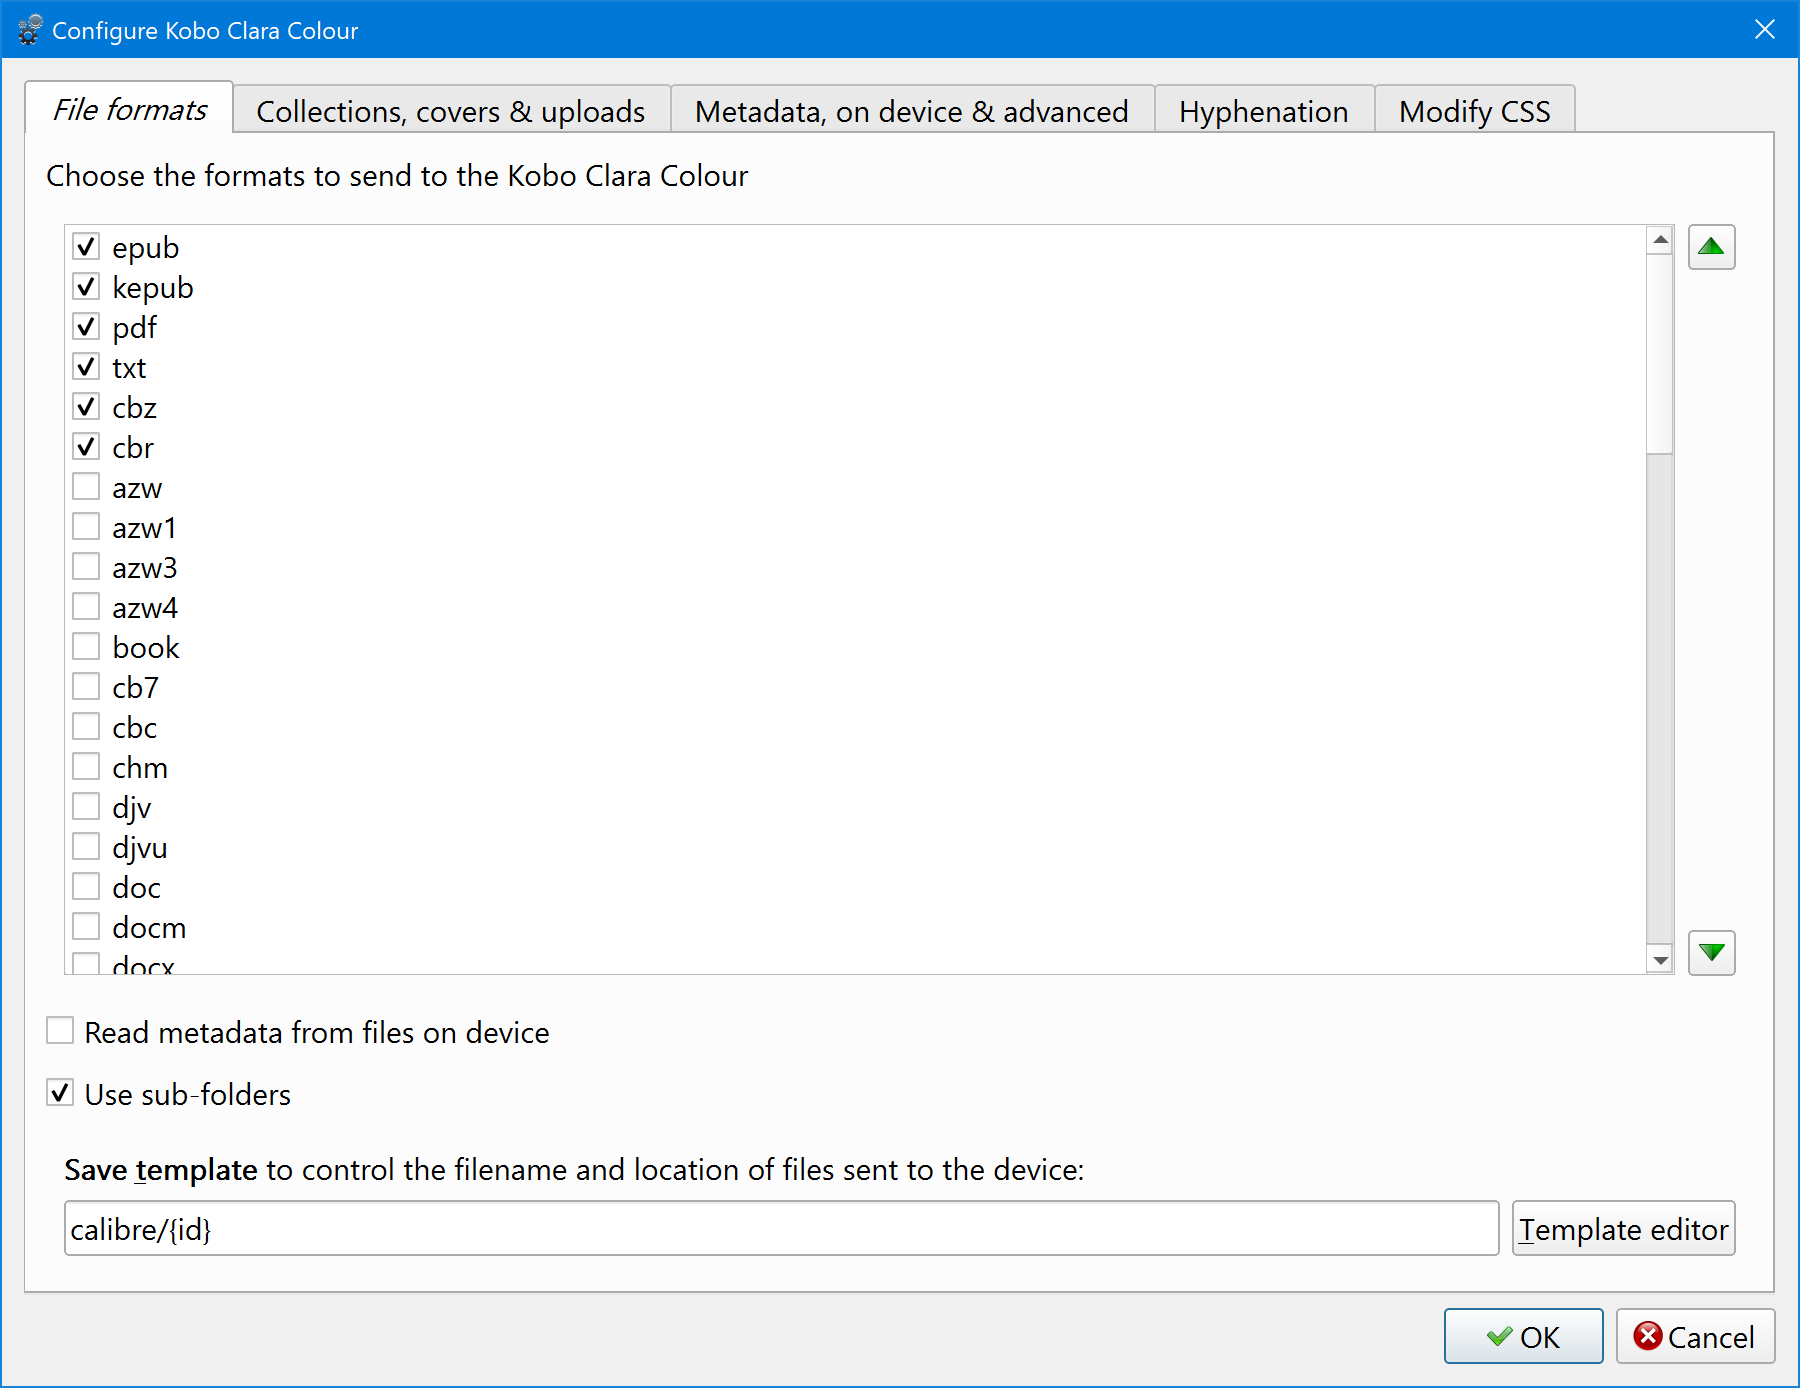Select the djvu entry label in list

[140, 847]
